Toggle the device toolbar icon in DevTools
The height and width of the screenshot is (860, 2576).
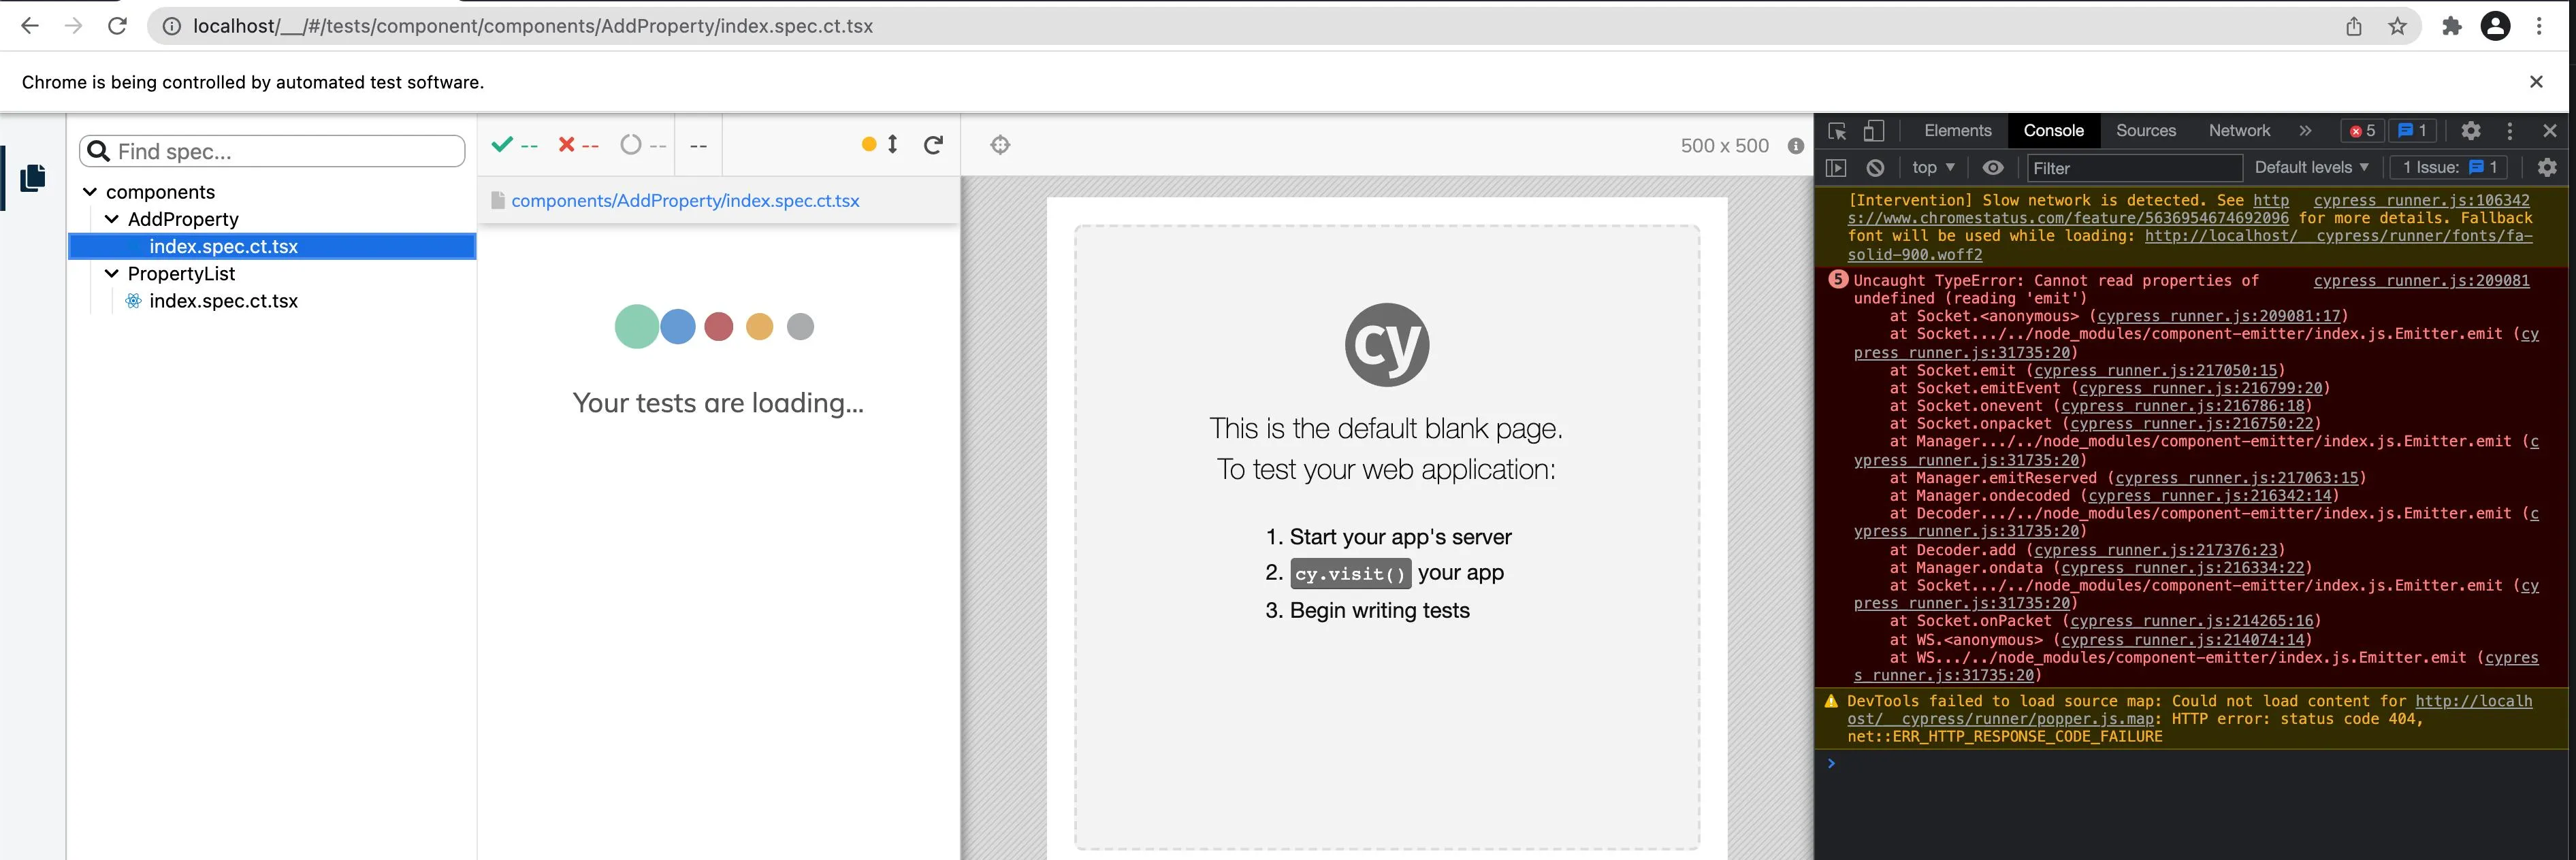(x=1874, y=131)
